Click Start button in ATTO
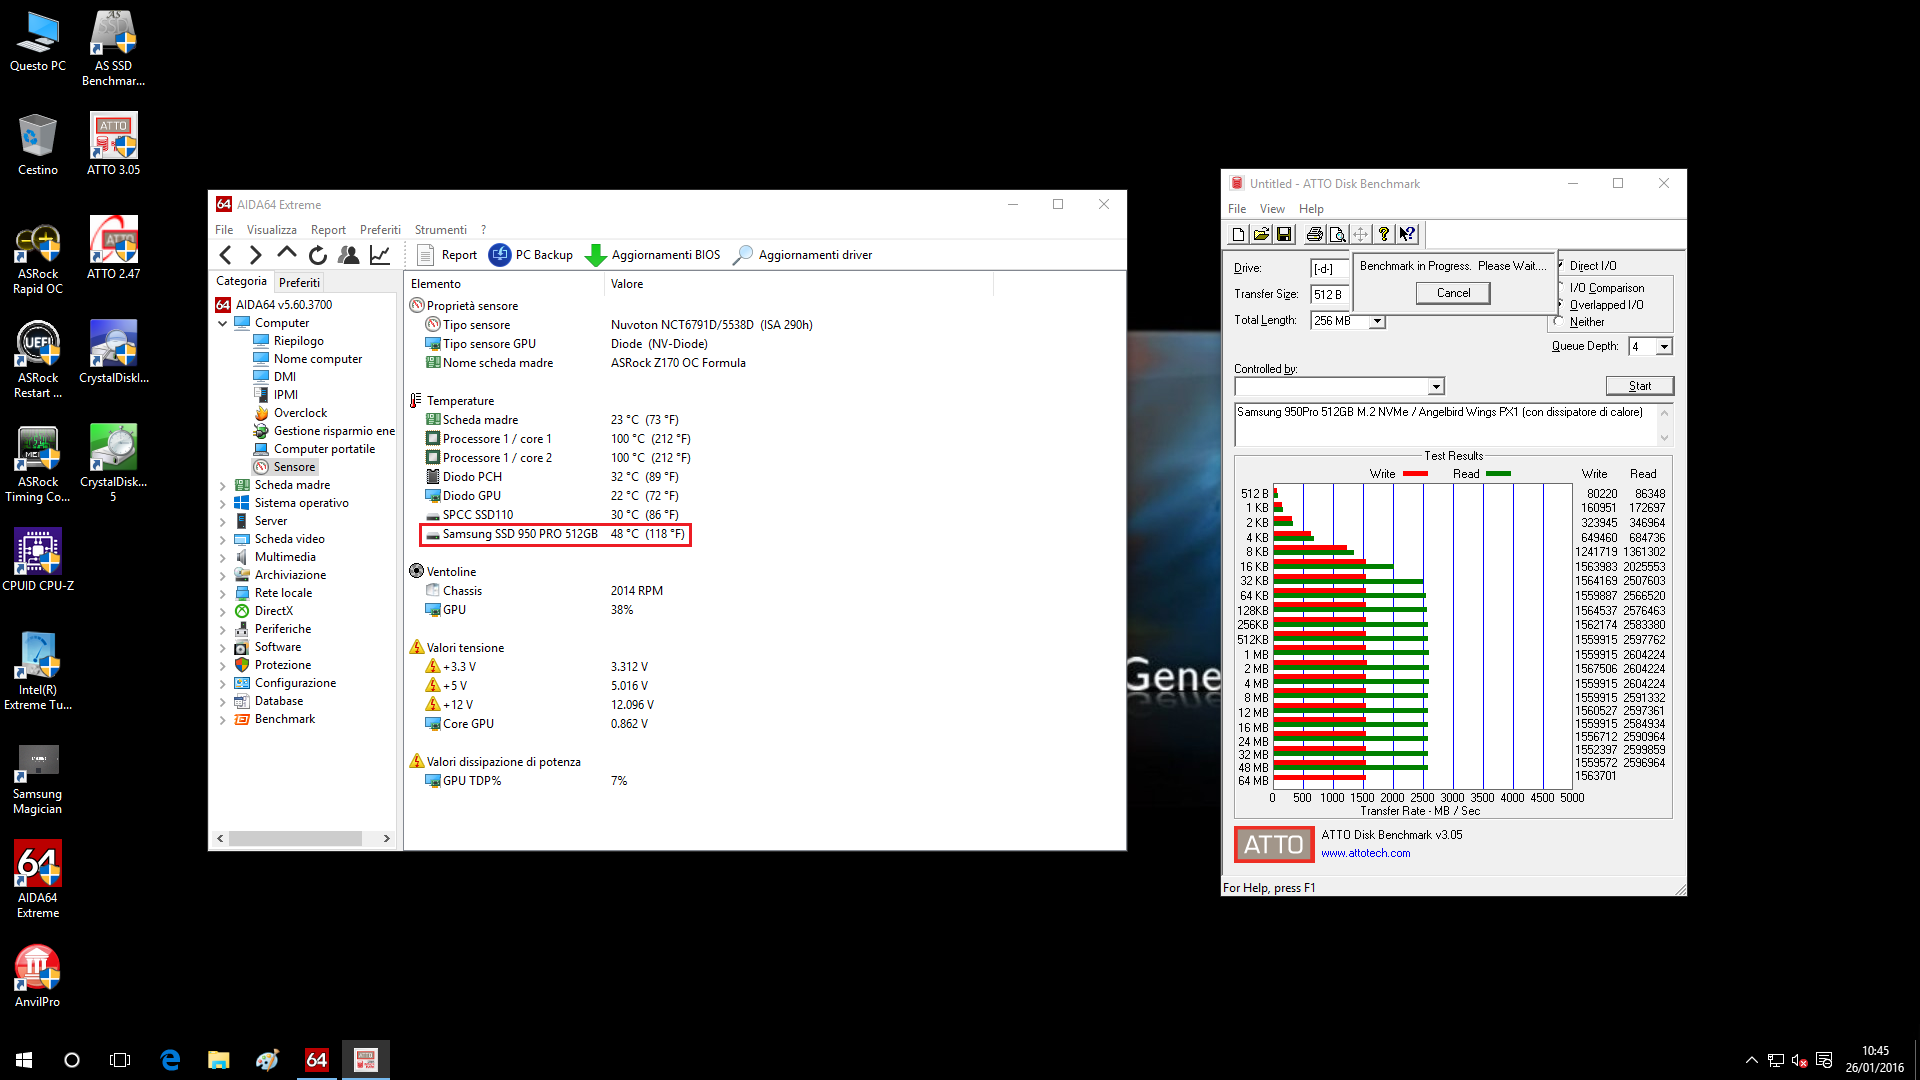Viewport: 1920px width, 1080px height. [x=1640, y=386]
